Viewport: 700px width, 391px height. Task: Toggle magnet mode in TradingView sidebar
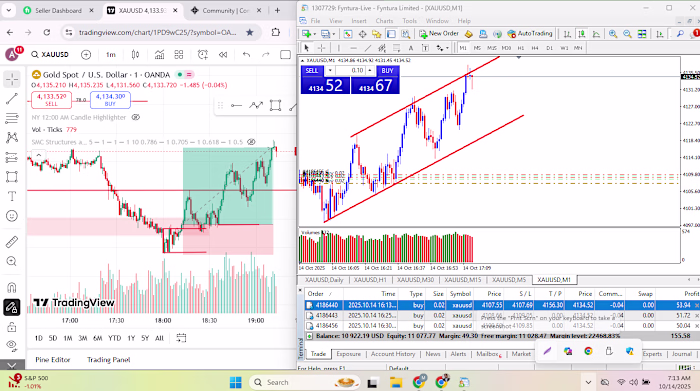tap(12, 287)
